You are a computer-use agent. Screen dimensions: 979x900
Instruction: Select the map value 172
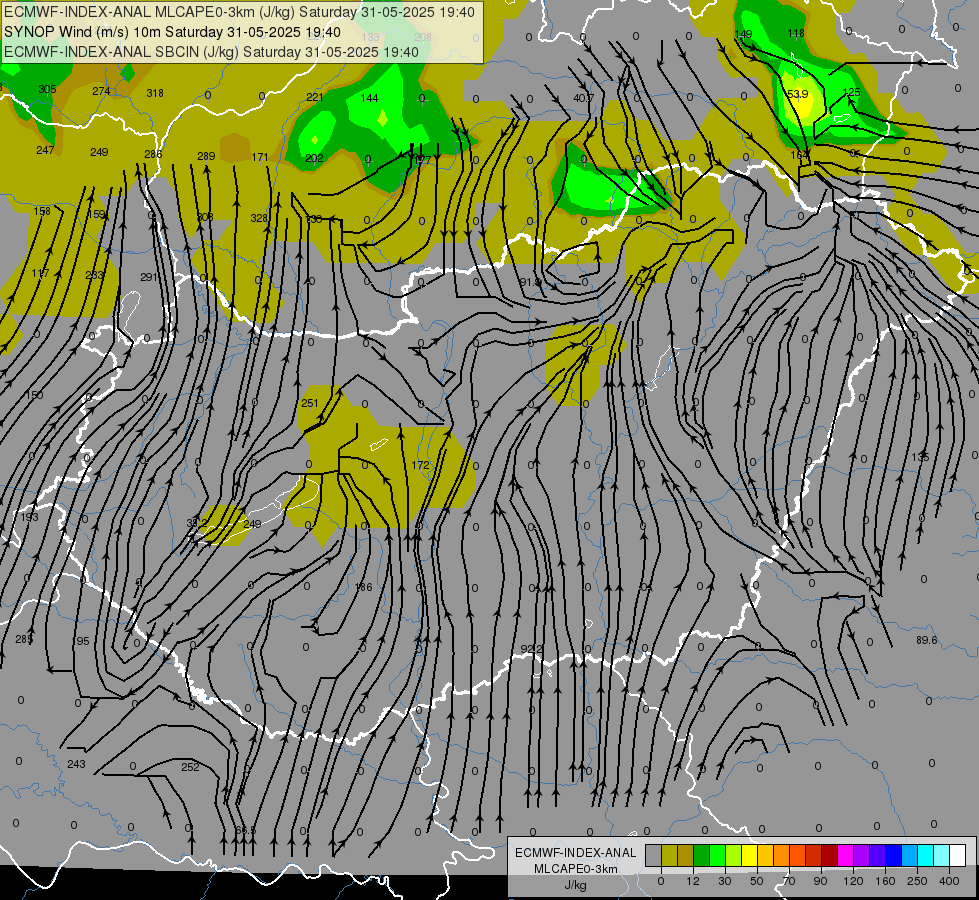[421, 465]
